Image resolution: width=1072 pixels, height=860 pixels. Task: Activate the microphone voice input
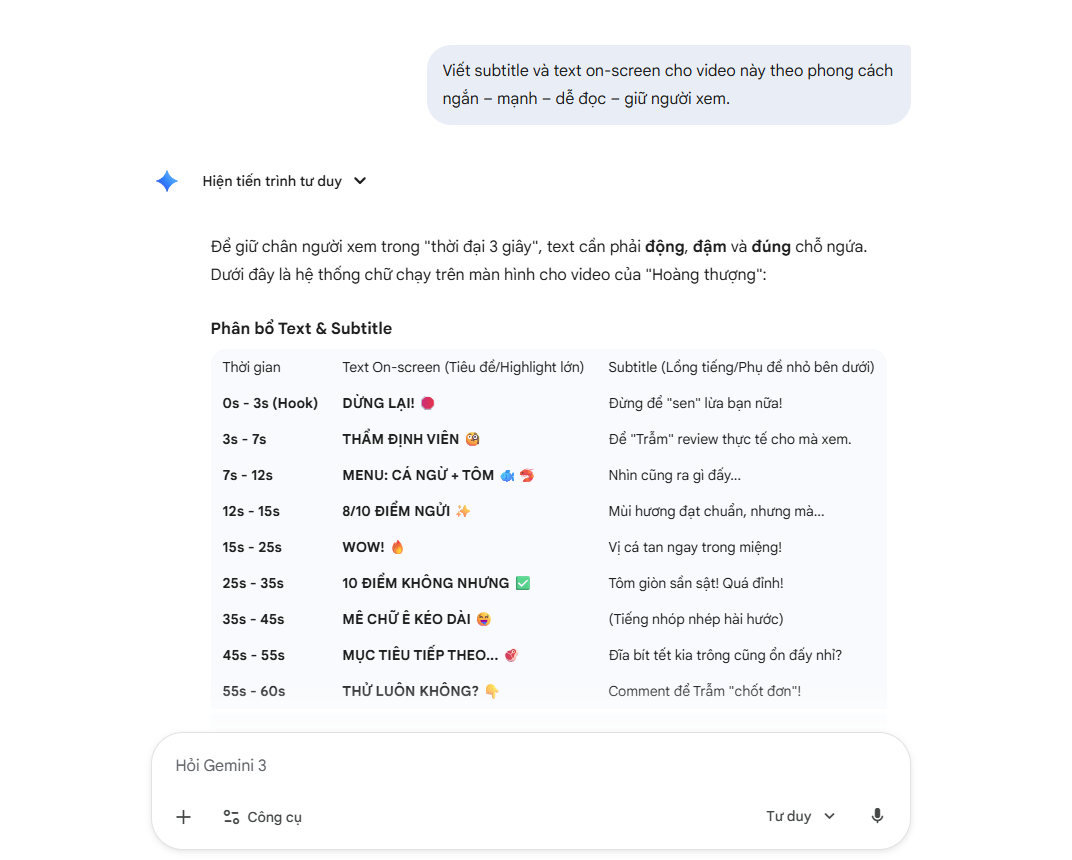point(877,816)
